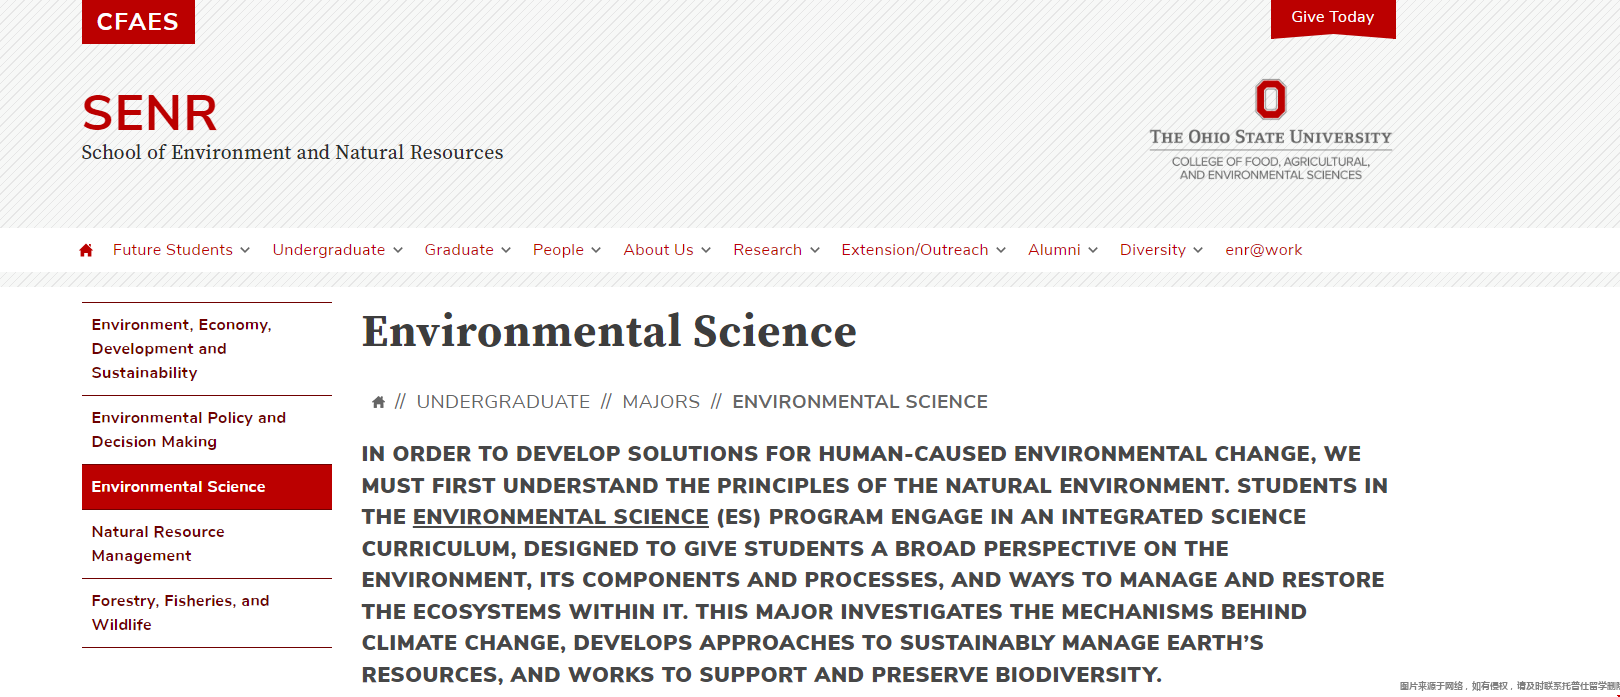Expand the Diversity dropdown

(1161, 250)
